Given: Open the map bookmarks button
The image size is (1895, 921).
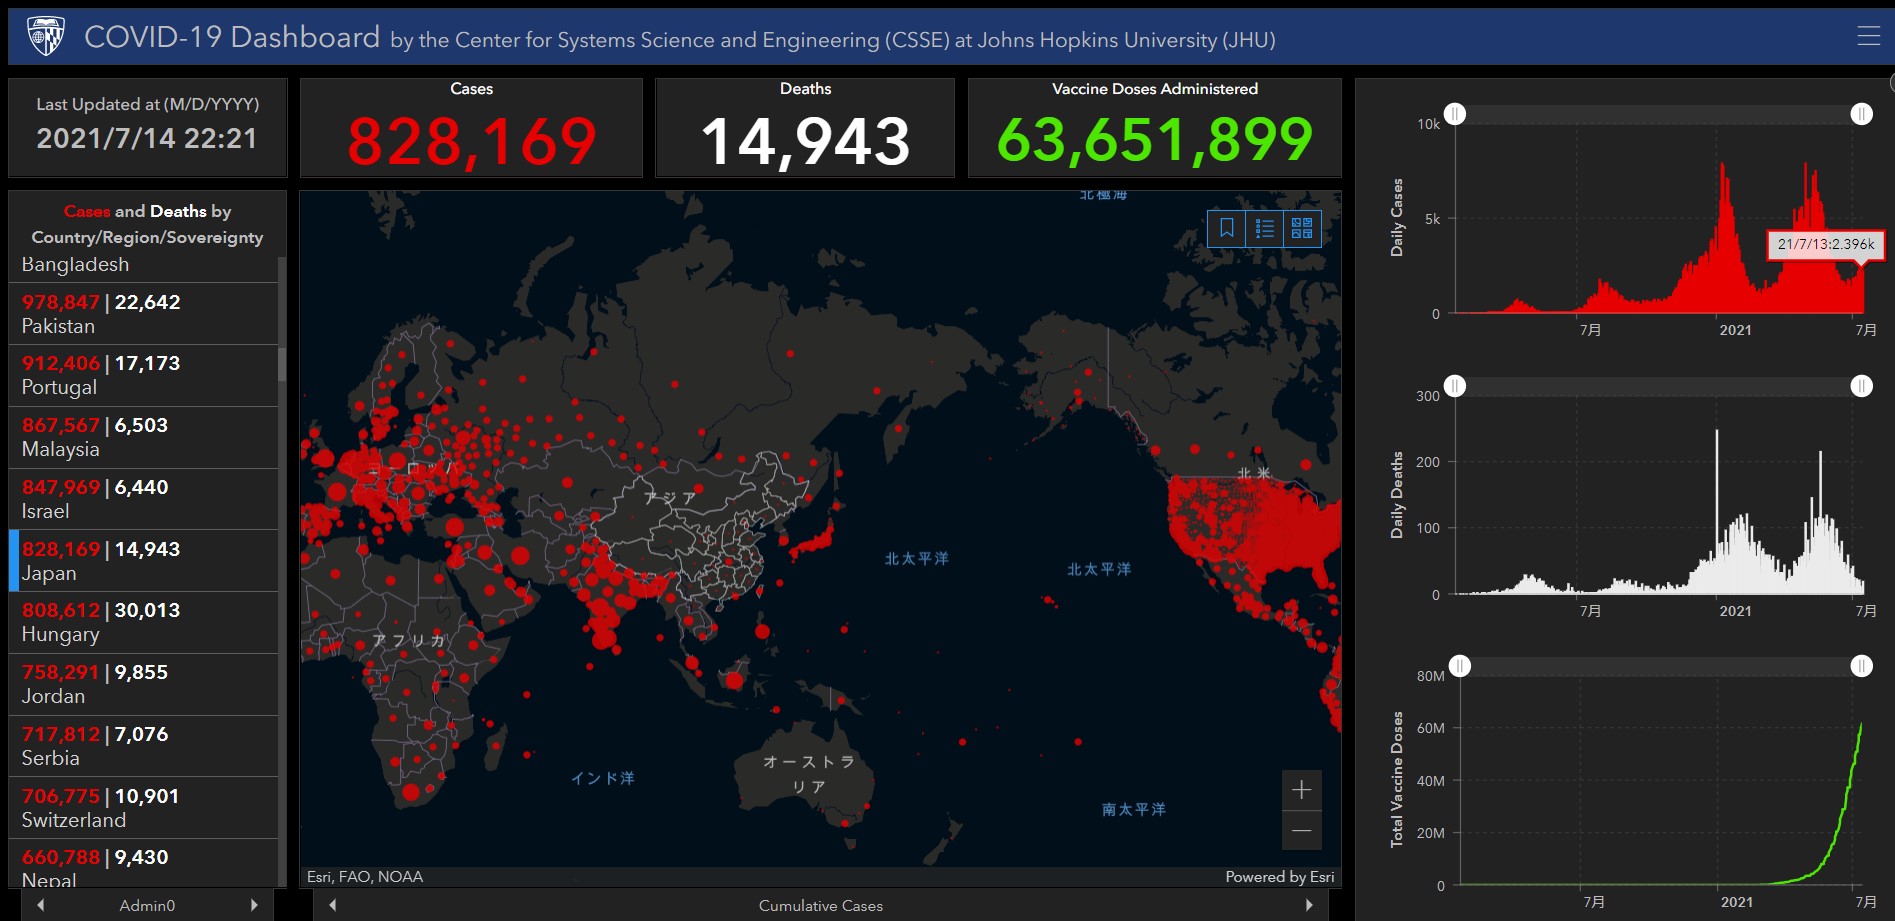Looking at the screenshot, I should (x=1227, y=229).
